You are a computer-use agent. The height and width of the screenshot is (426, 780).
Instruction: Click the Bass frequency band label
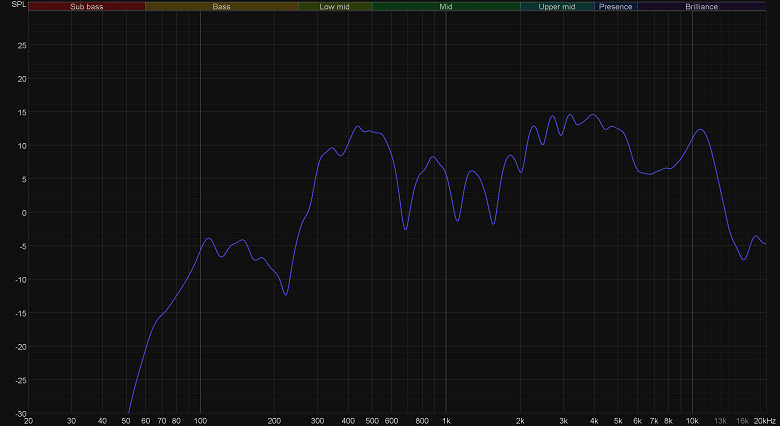click(221, 6)
